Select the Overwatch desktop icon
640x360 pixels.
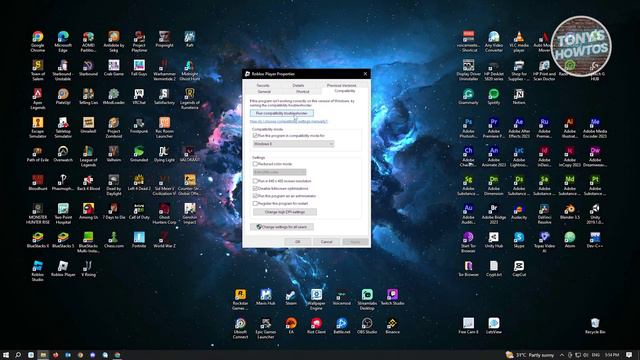(x=63, y=155)
